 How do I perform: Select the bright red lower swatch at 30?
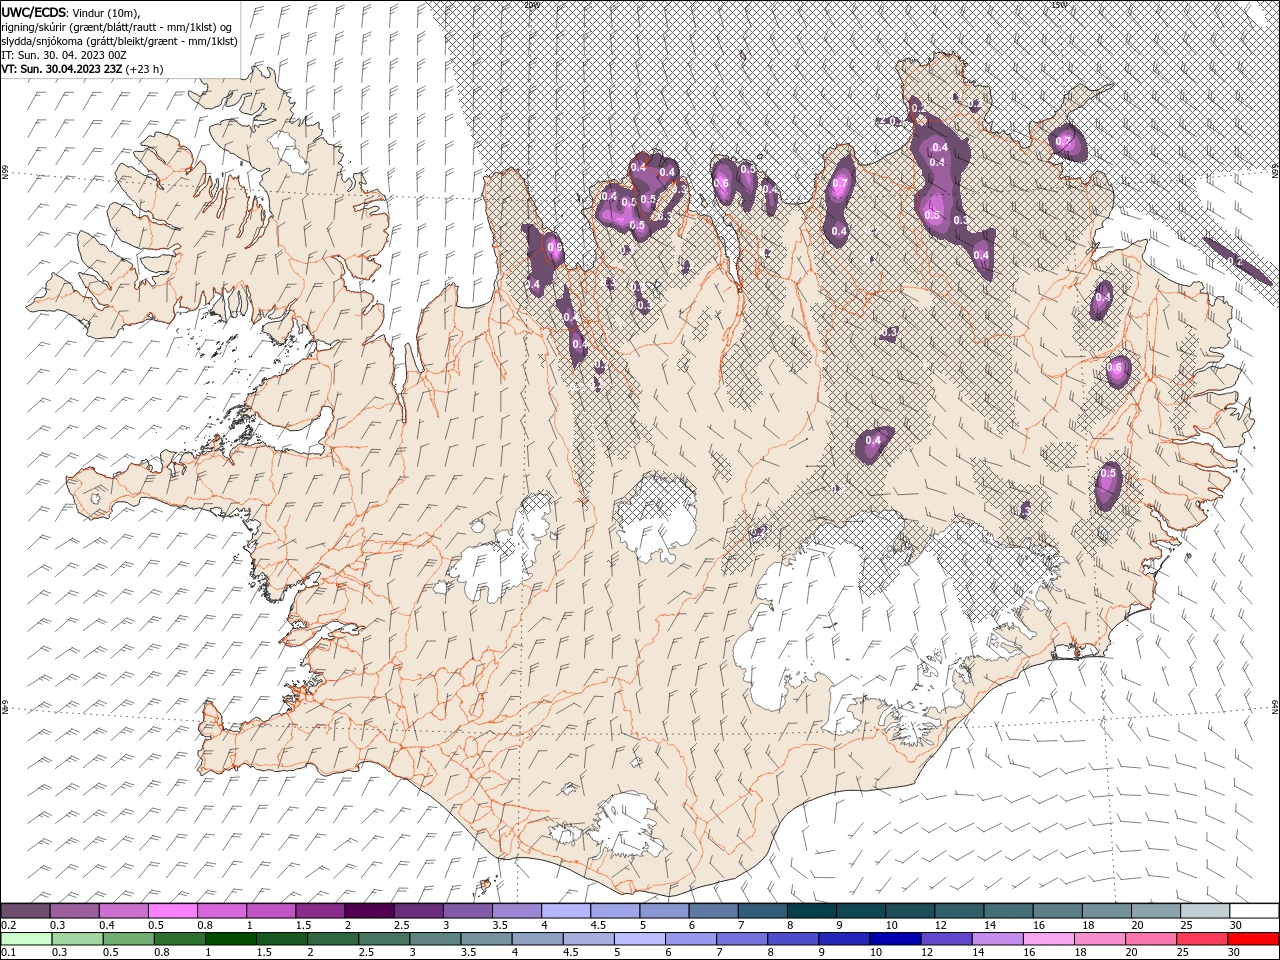(1253, 939)
